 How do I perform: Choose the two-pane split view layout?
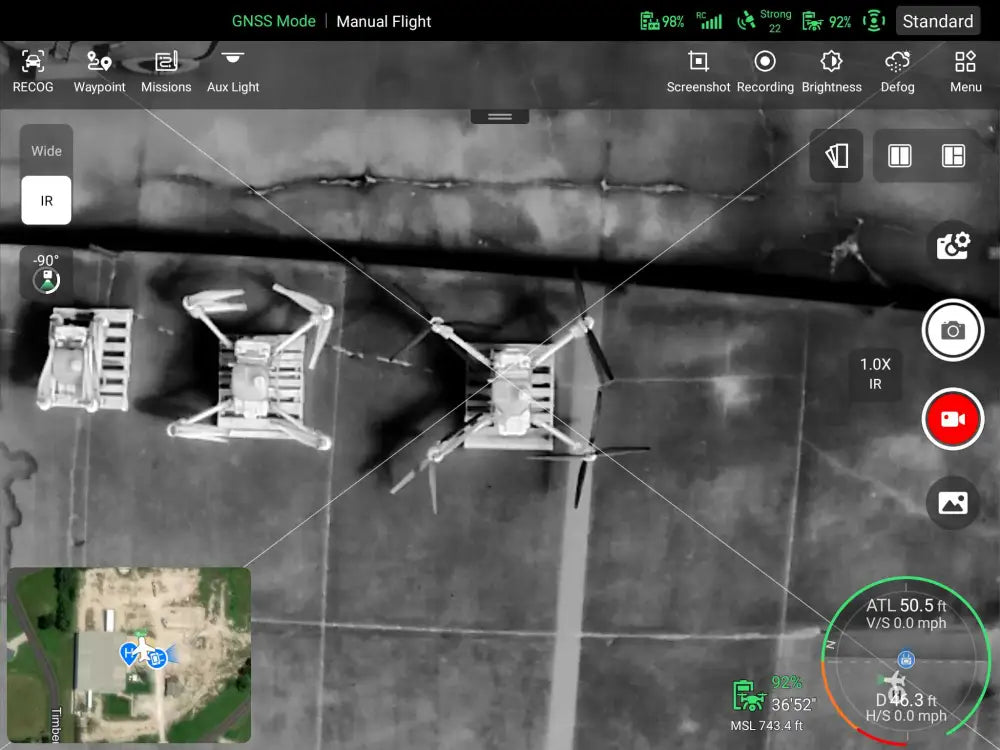(900, 156)
